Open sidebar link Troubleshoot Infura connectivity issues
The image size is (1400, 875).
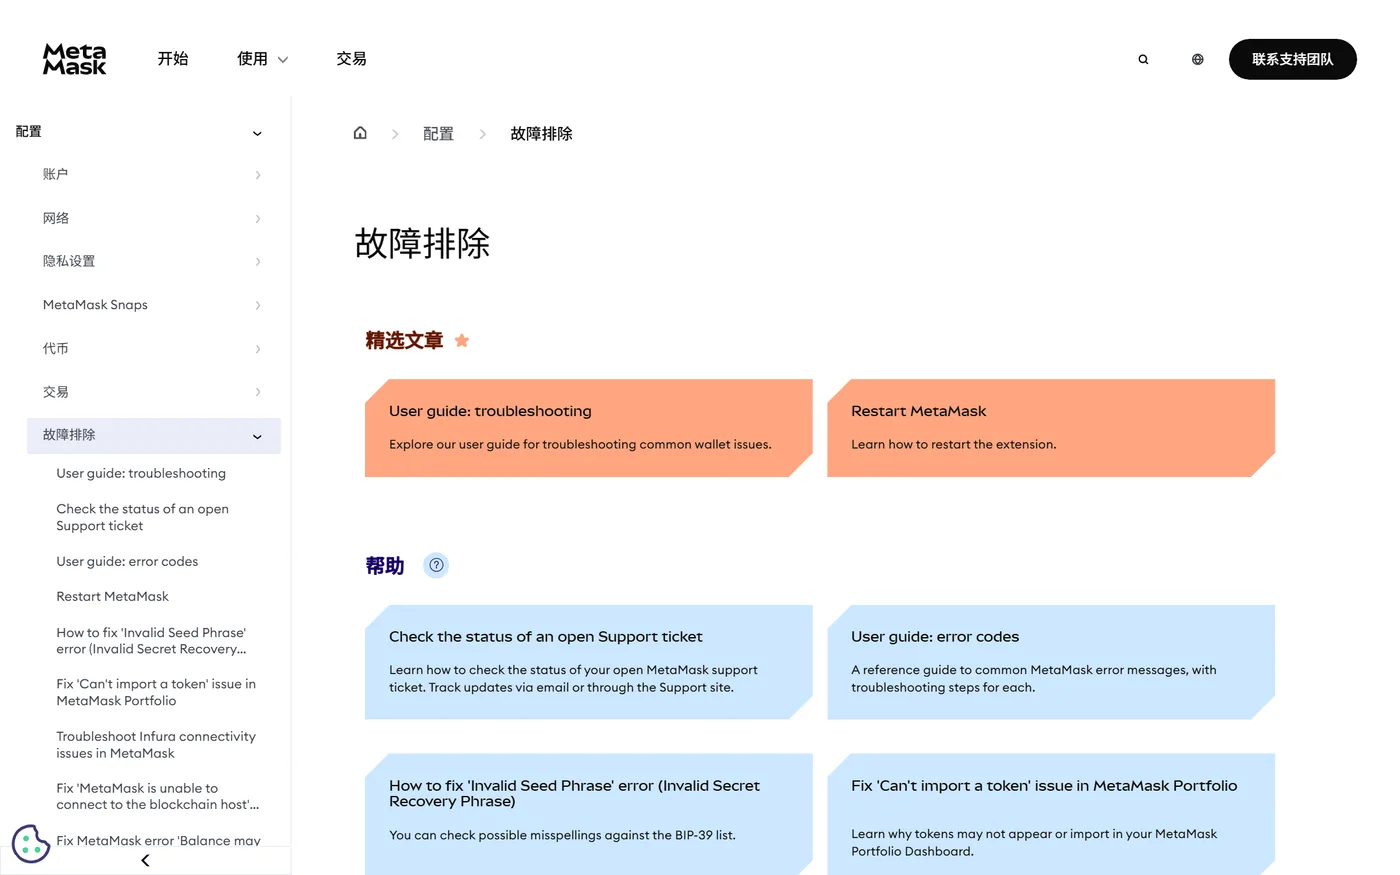(x=156, y=744)
